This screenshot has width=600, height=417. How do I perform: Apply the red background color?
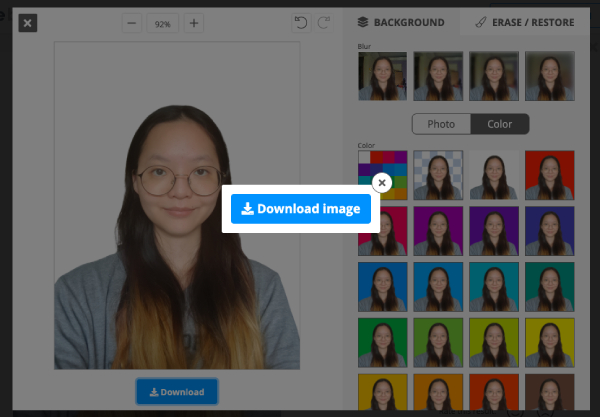coord(550,175)
